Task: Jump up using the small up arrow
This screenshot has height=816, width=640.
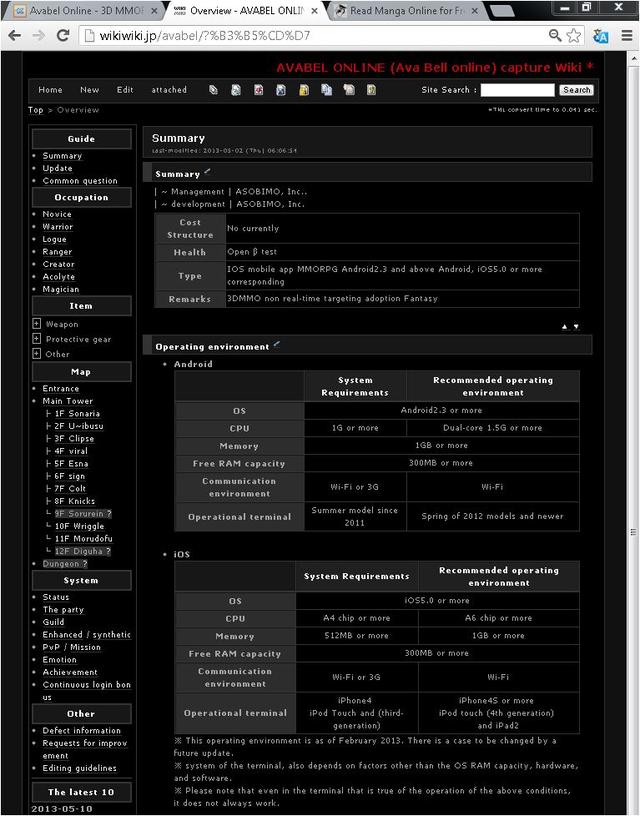Action: 565,327
